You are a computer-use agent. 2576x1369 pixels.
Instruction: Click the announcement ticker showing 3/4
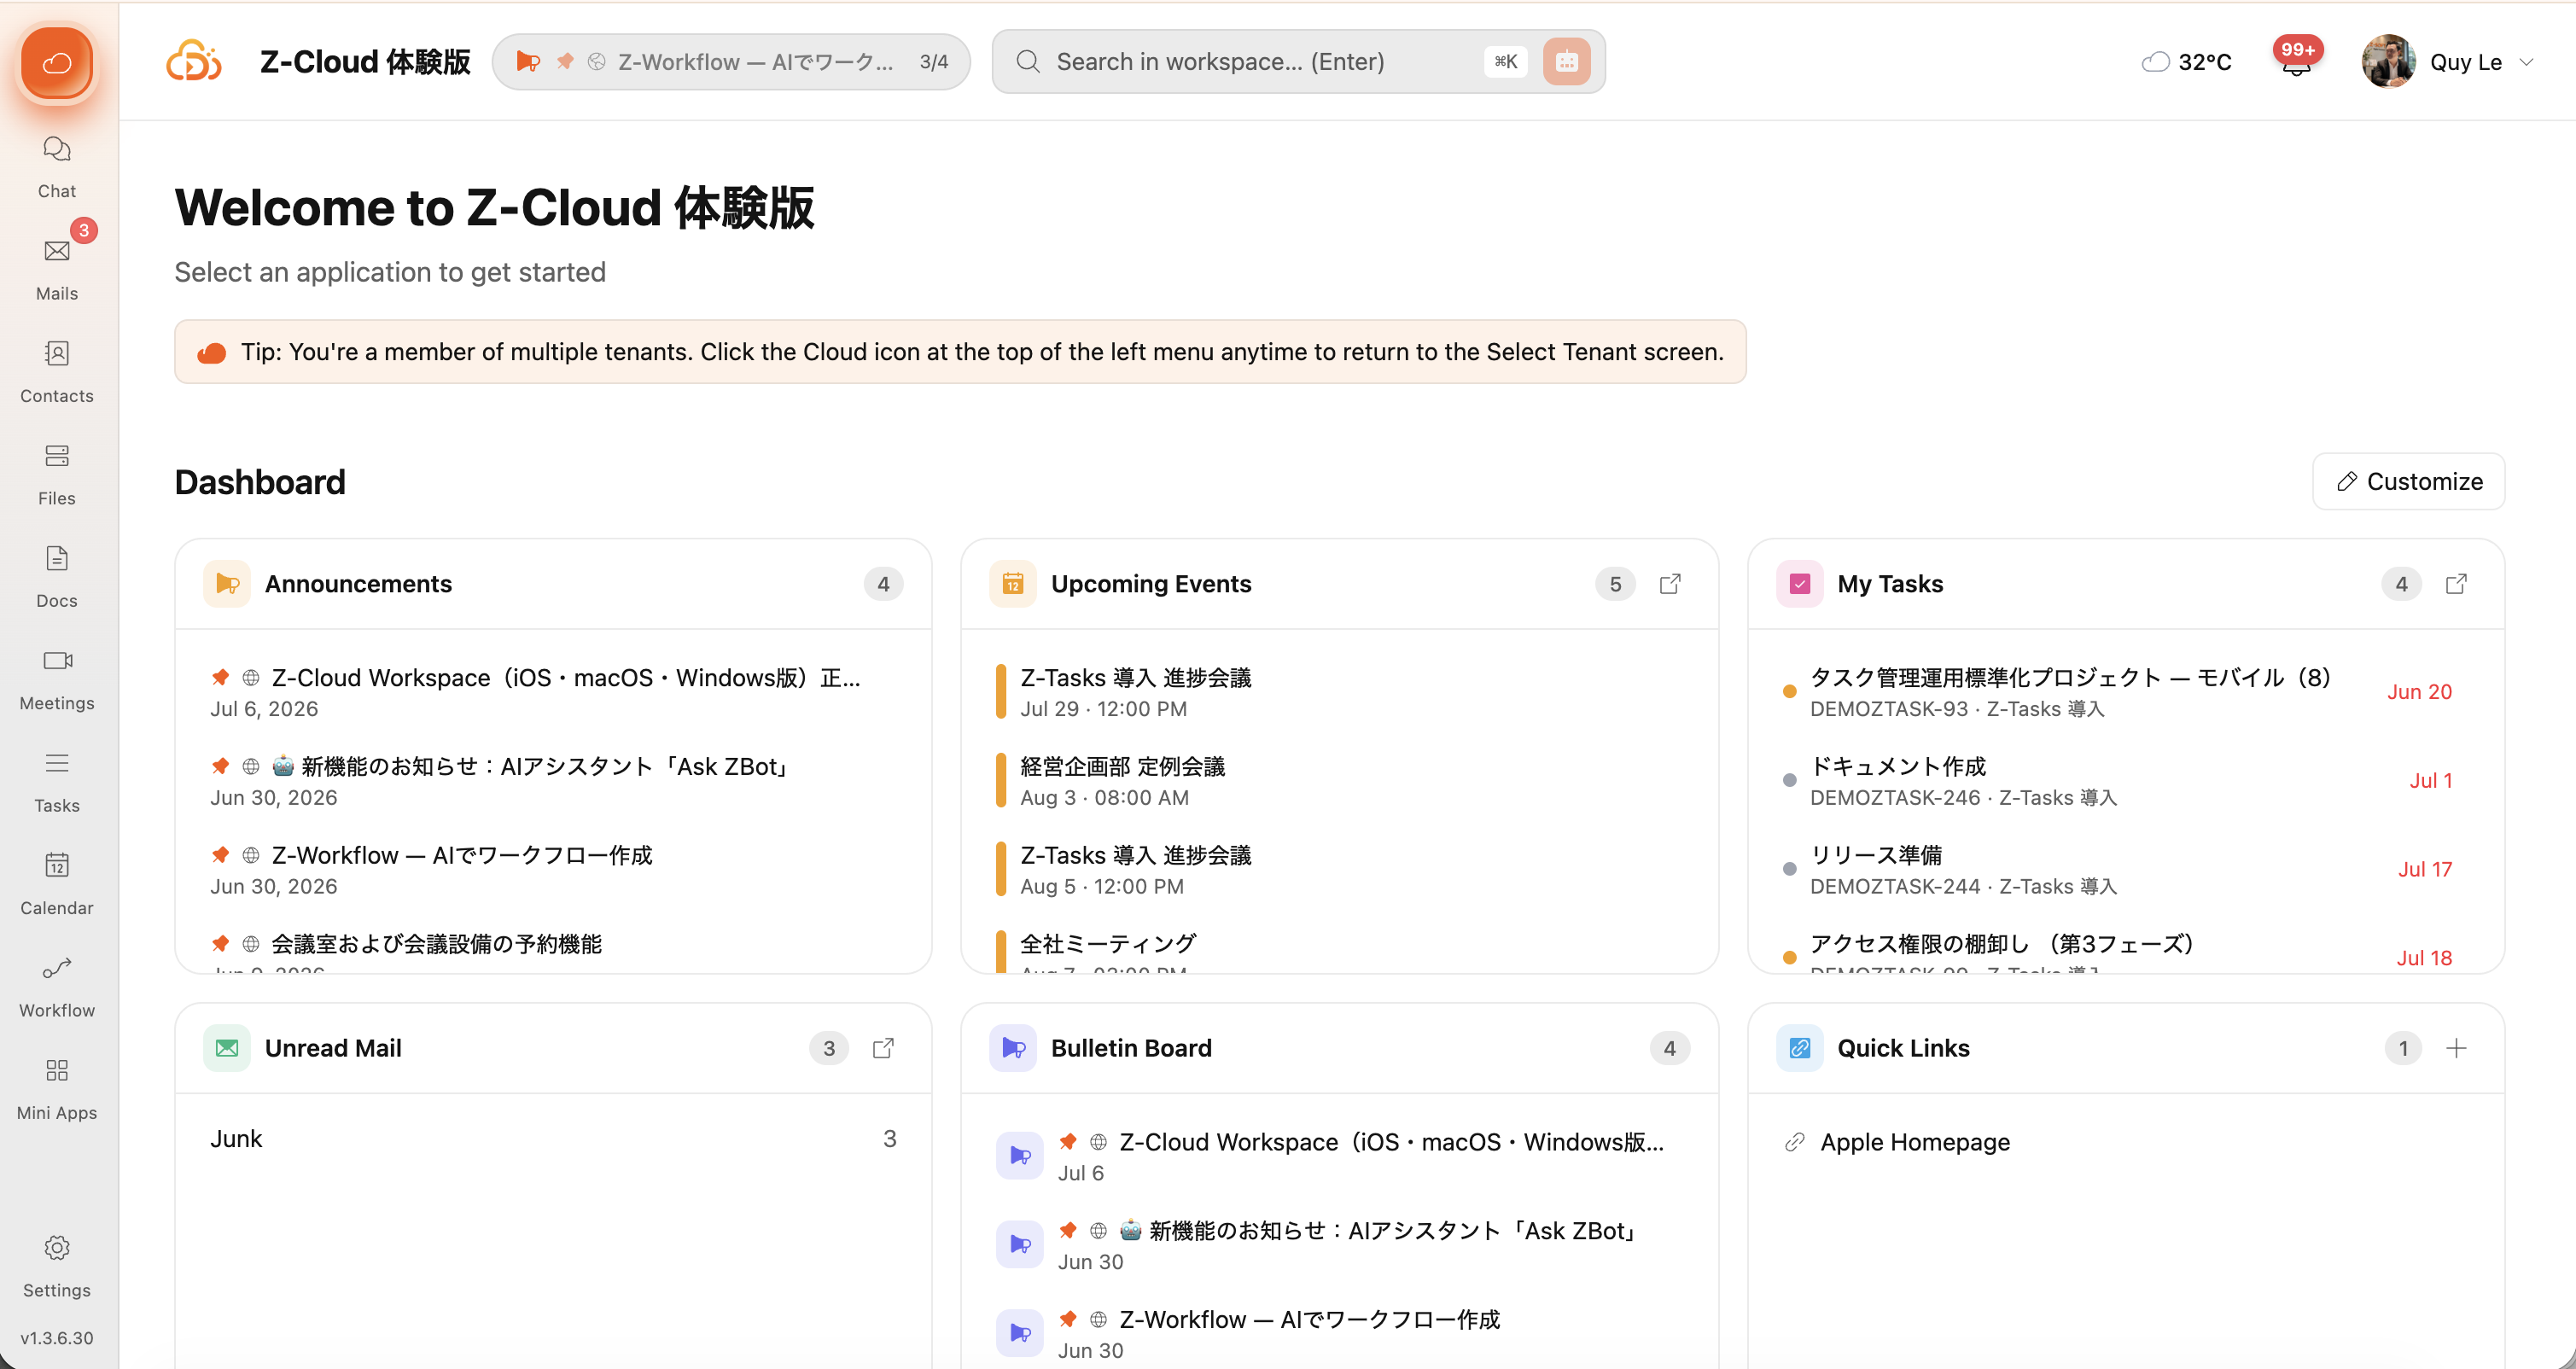pyautogui.click(x=731, y=62)
